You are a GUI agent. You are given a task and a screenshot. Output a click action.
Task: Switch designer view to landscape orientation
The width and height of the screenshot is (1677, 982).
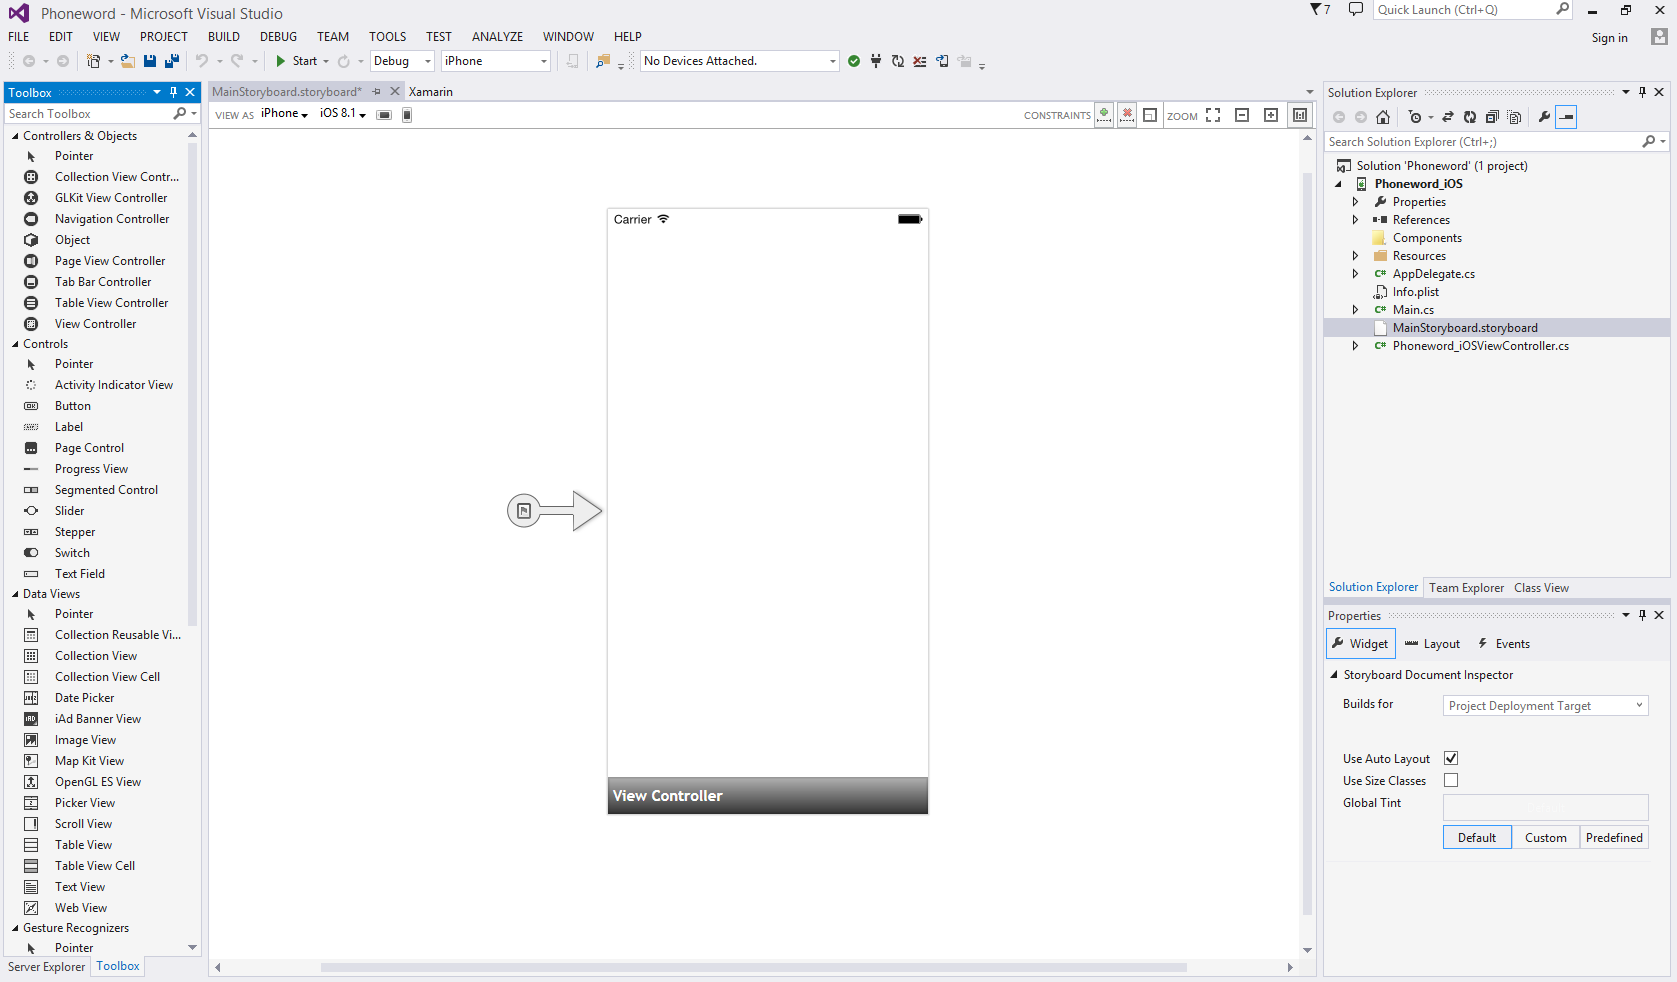tap(384, 115)
